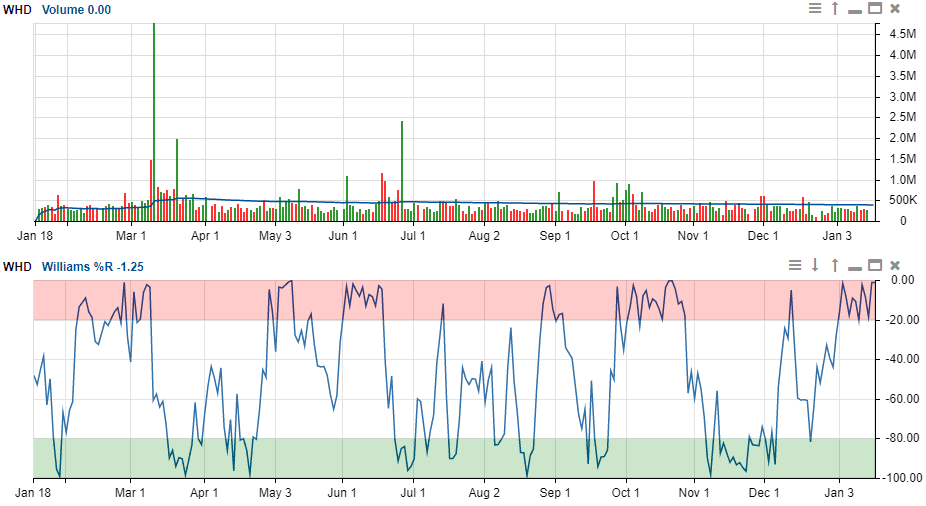Open the Williams %R panel settings menu

(795, 265)
